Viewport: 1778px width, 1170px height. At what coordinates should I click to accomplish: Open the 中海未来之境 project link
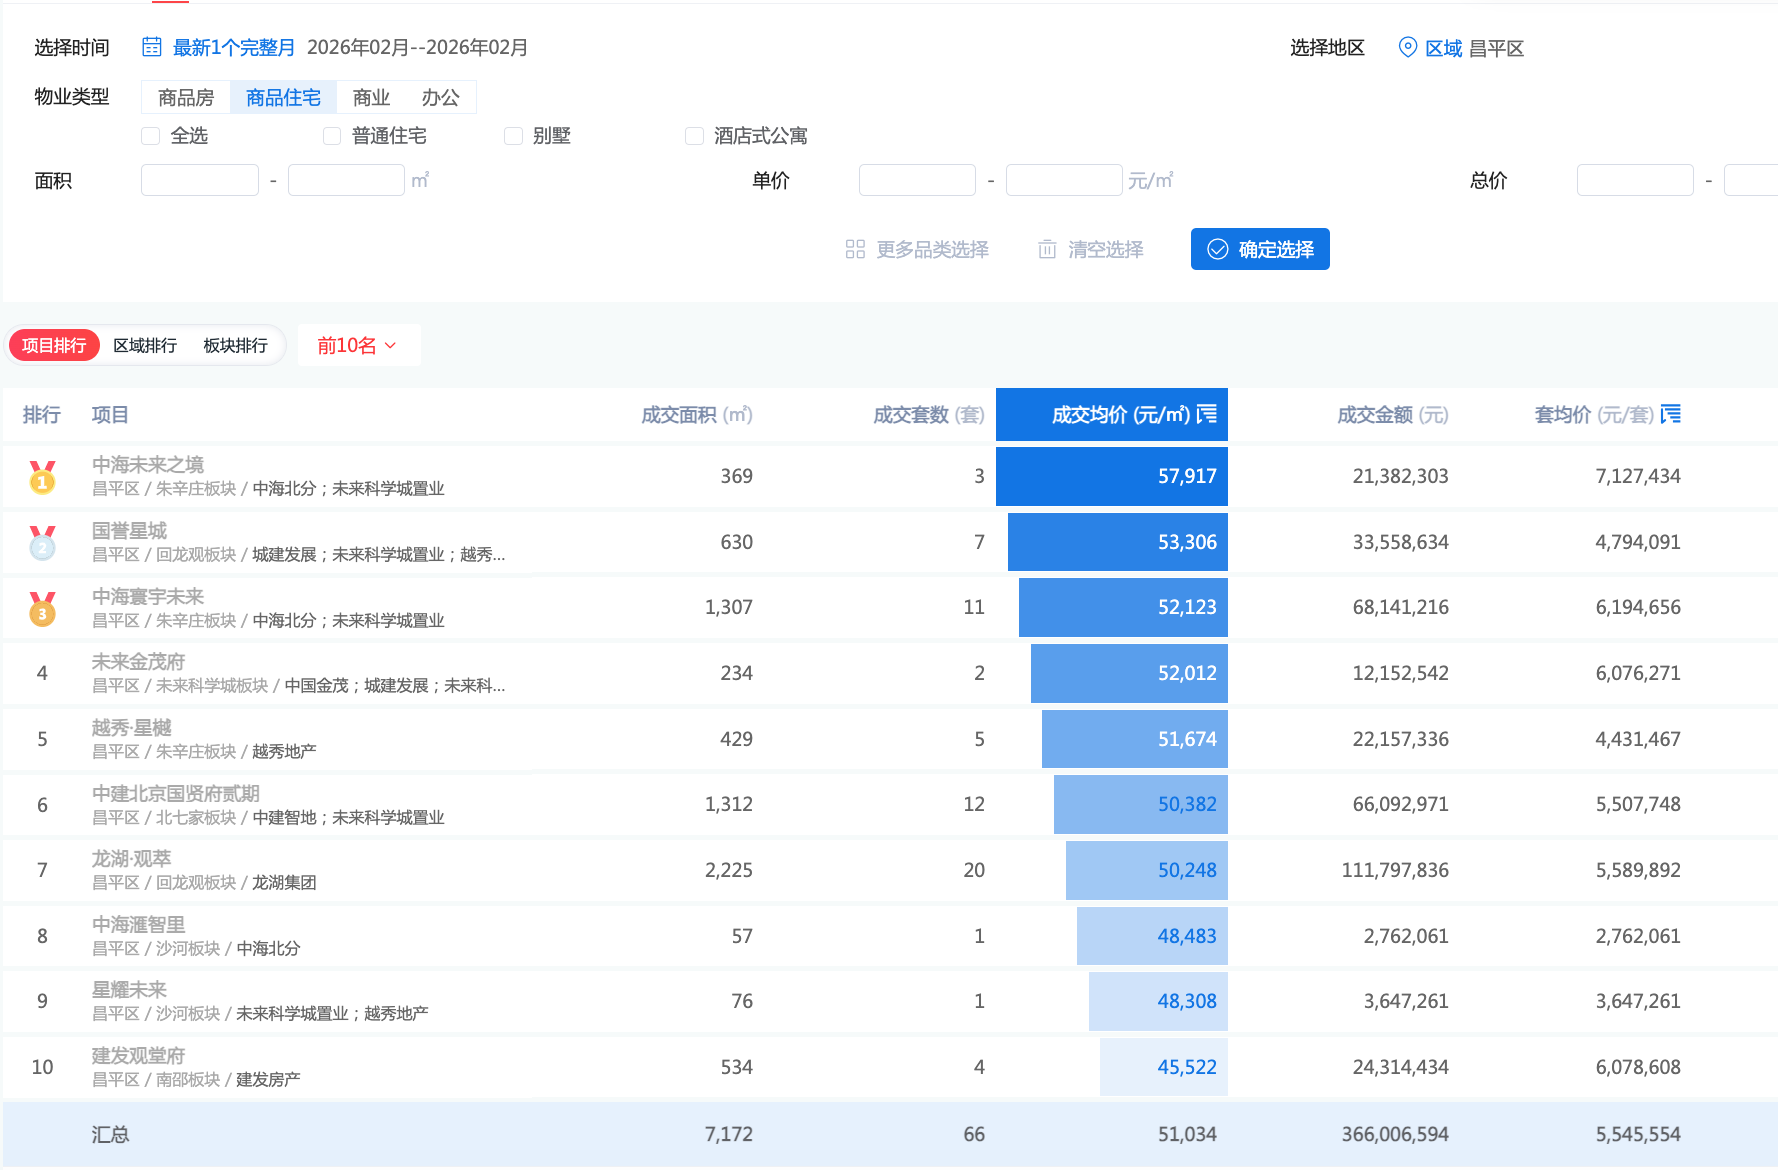coord(148,464)
